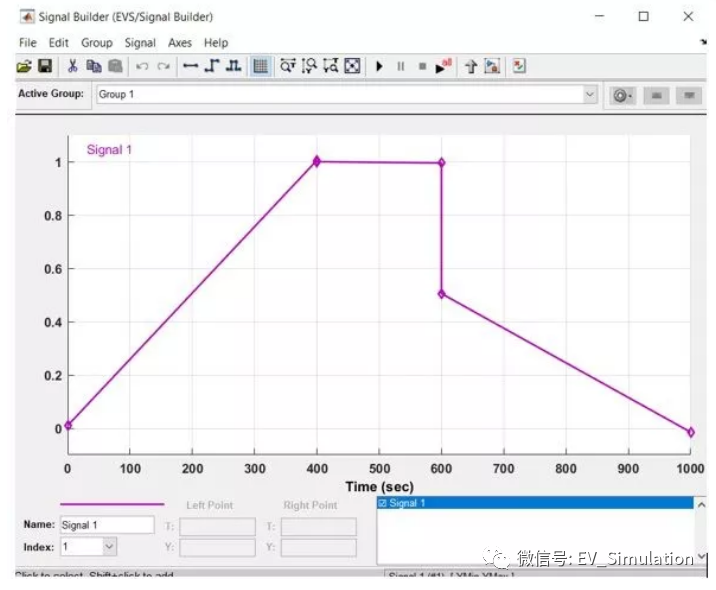Screen dimensions: 716x590
Task: Toggle the snap grid button
Action: (x=261, y=67)
